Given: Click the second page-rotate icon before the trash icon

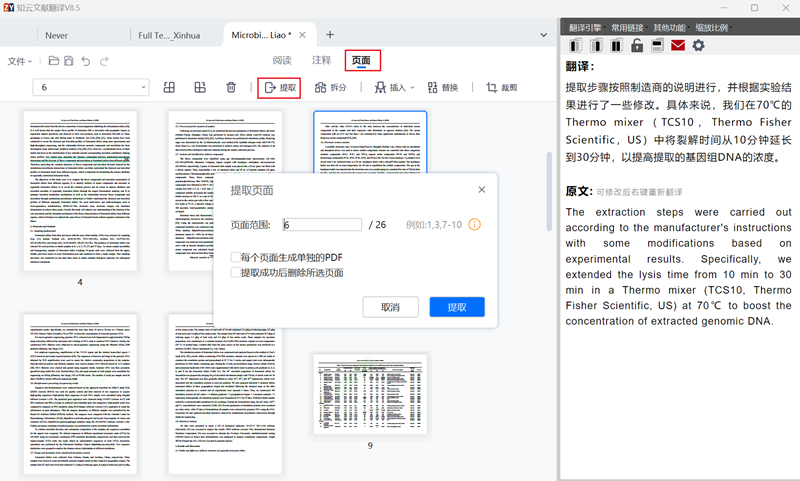Looking at the screenshot, I should coord(200,87).
